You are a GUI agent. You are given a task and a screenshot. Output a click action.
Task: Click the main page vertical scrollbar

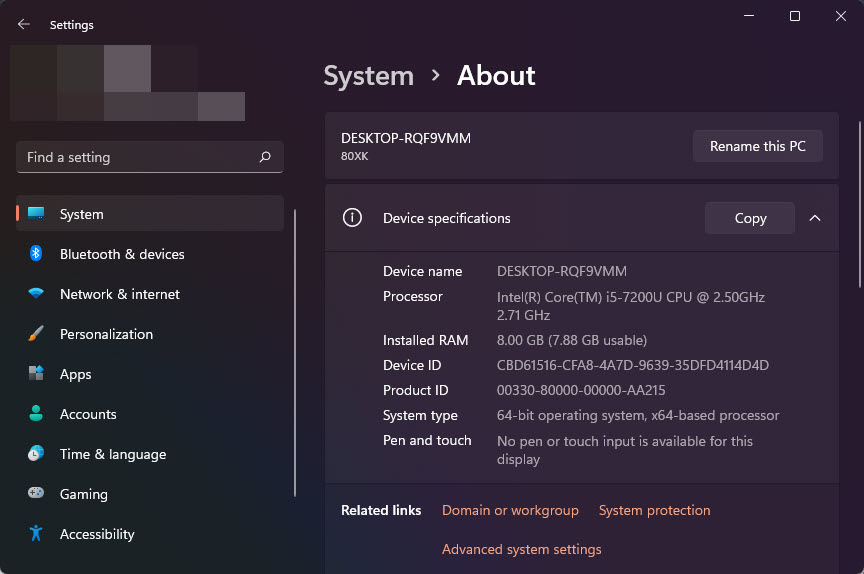[x=860, y=204]
